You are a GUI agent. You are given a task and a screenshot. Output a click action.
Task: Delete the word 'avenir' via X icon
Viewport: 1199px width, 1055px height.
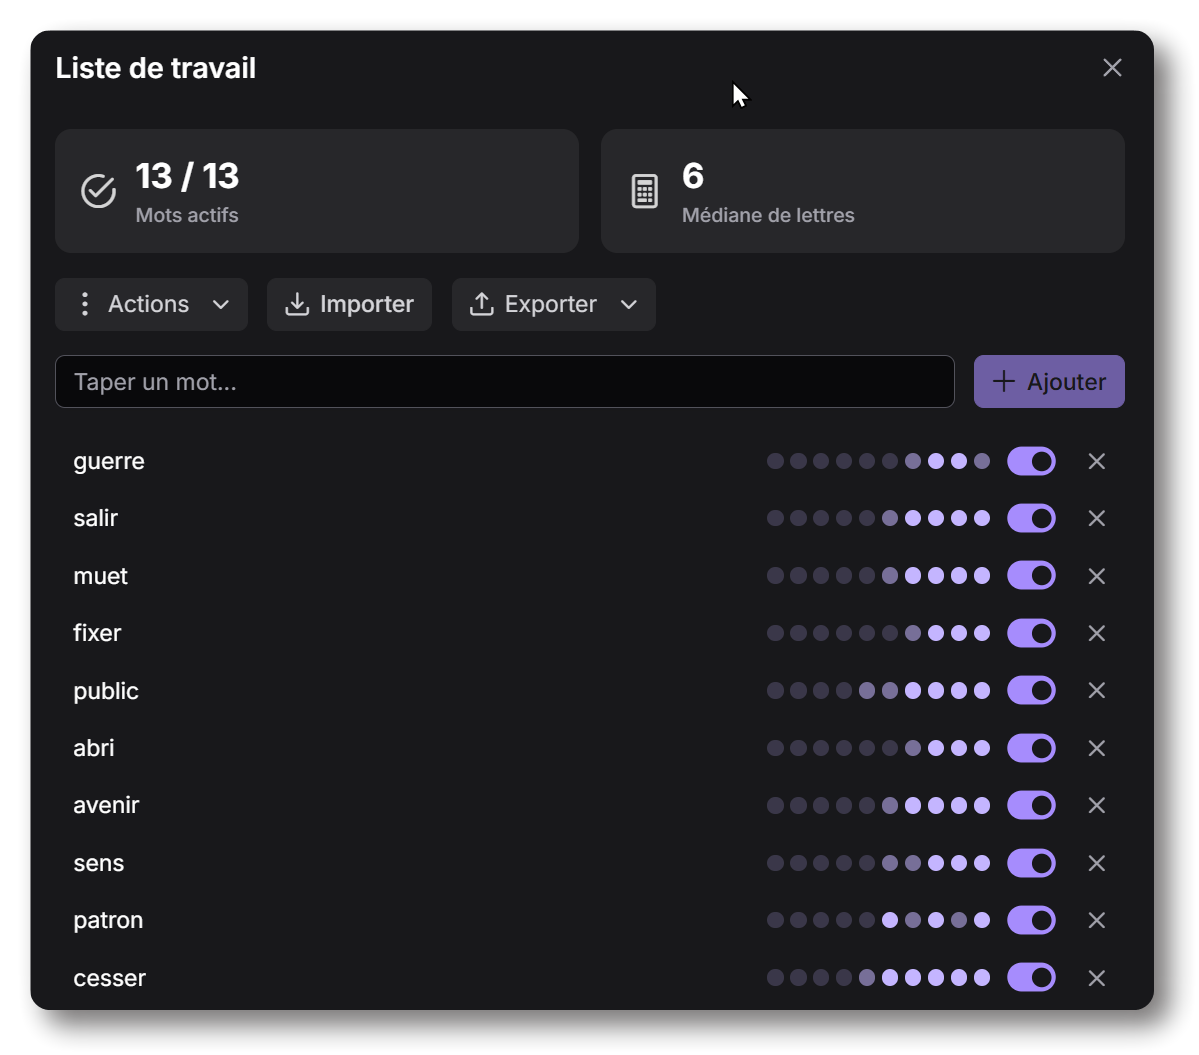(1097, 805)
